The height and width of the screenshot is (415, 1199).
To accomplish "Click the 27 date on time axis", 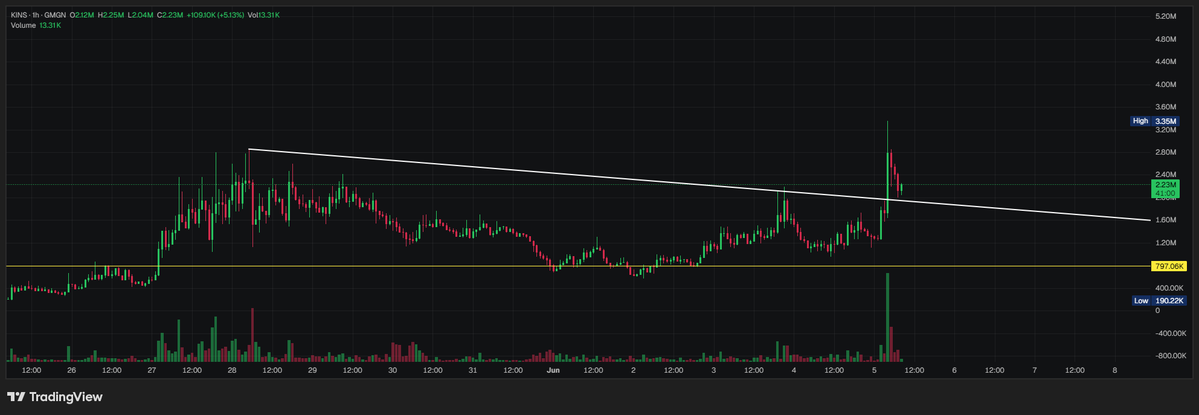I will click(x=151, y=370).
